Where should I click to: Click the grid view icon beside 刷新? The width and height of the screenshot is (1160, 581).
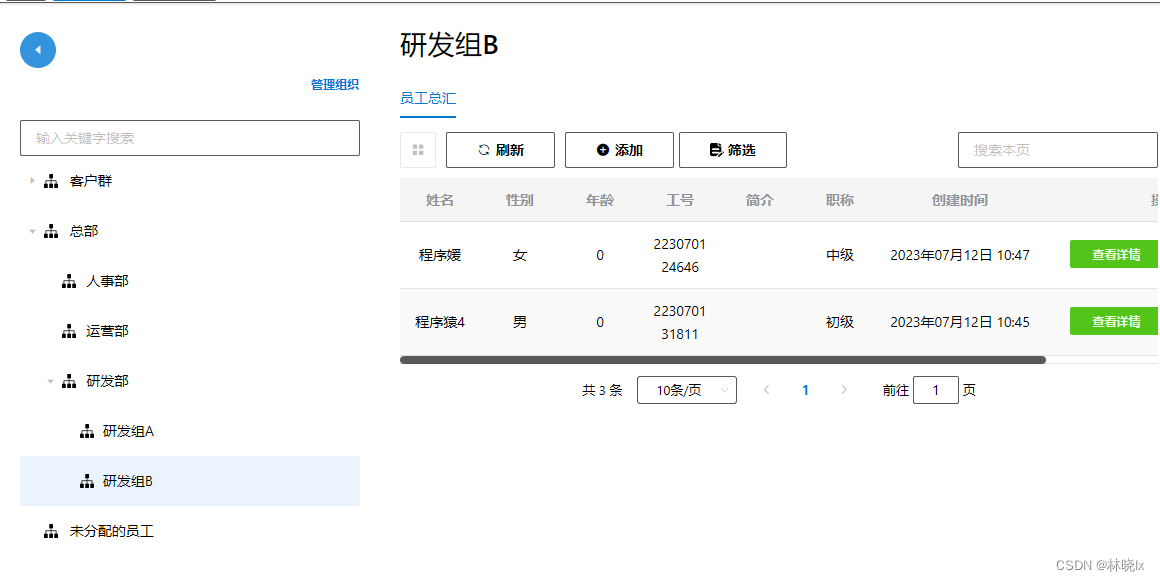pyautogui.click(x=418, y=150)
